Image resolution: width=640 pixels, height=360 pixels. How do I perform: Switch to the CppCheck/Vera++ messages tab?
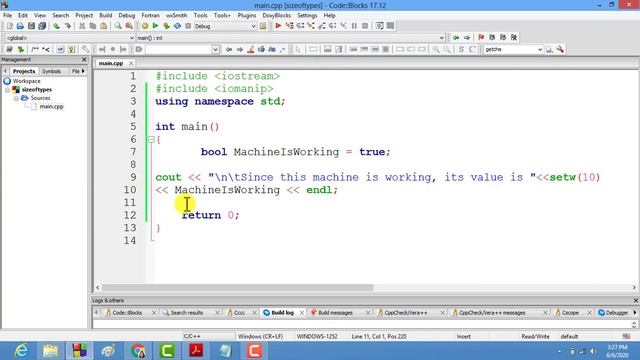click(x=492, y=313)
